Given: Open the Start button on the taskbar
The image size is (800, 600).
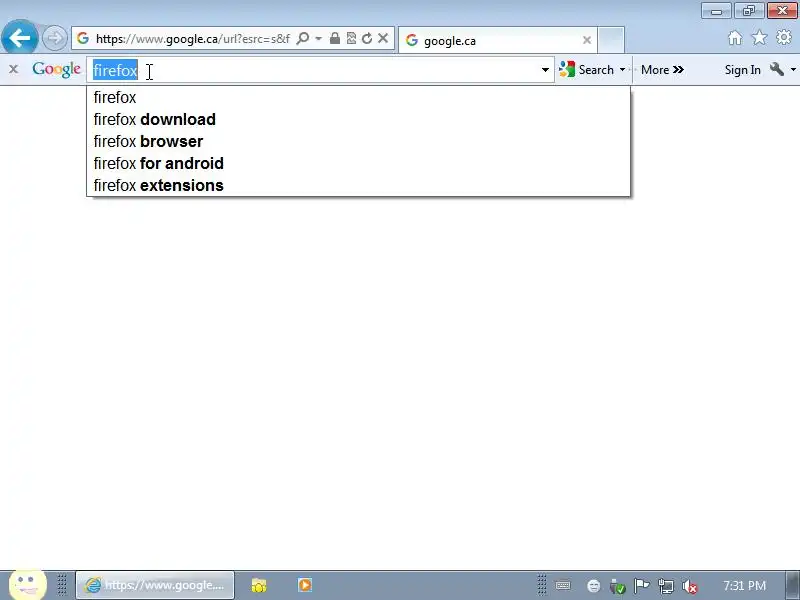Looking at the screenshot, I should [28, 585].
